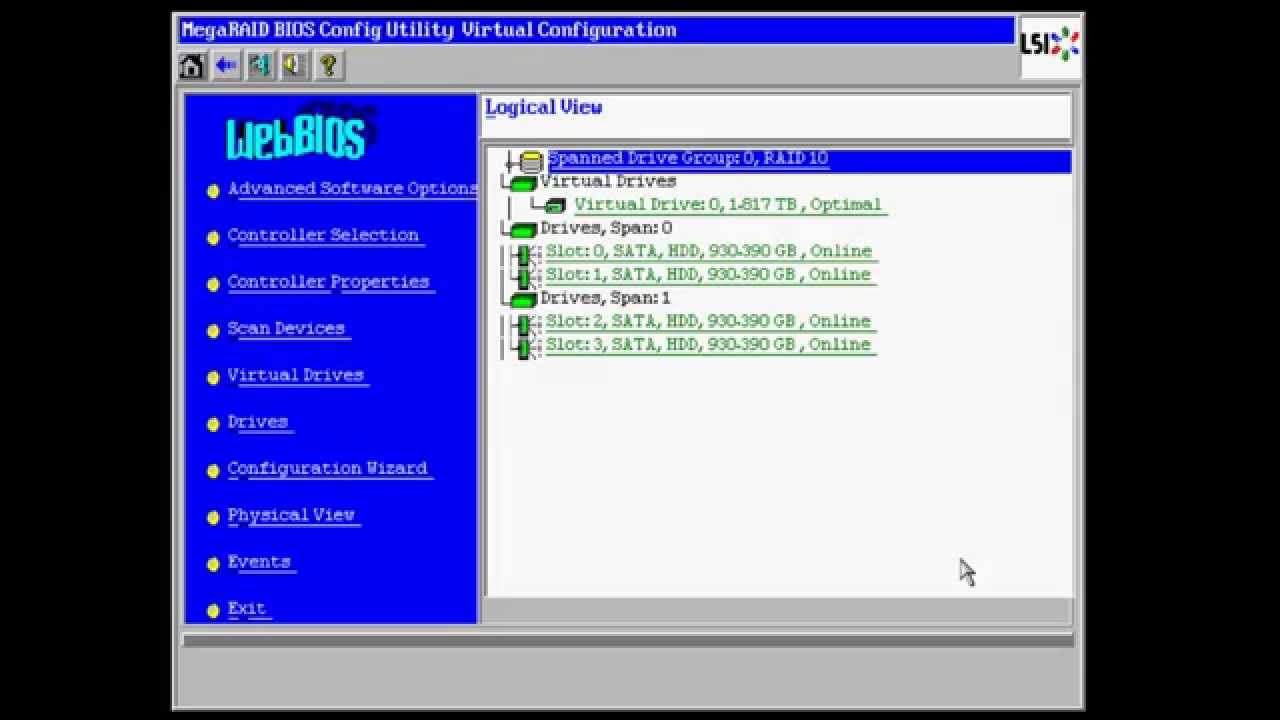Click the Logical View heading
Image resolution: width=1280 pixels, height=720 pixels.
544,107
